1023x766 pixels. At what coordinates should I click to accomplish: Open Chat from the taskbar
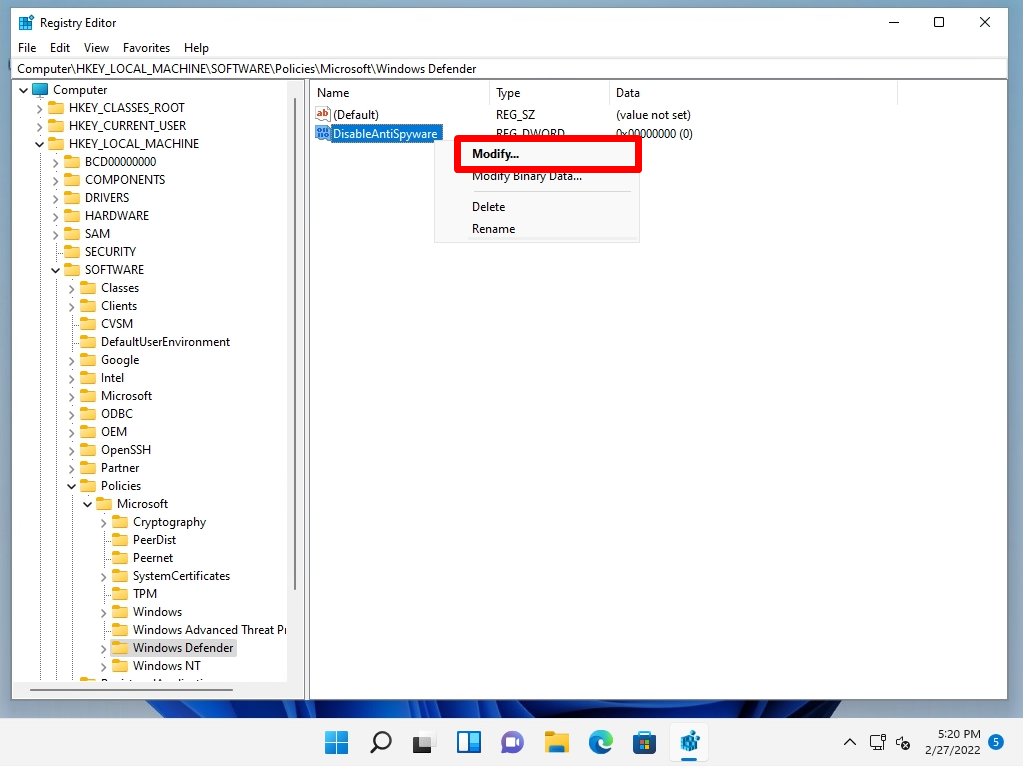click(512, 742)
